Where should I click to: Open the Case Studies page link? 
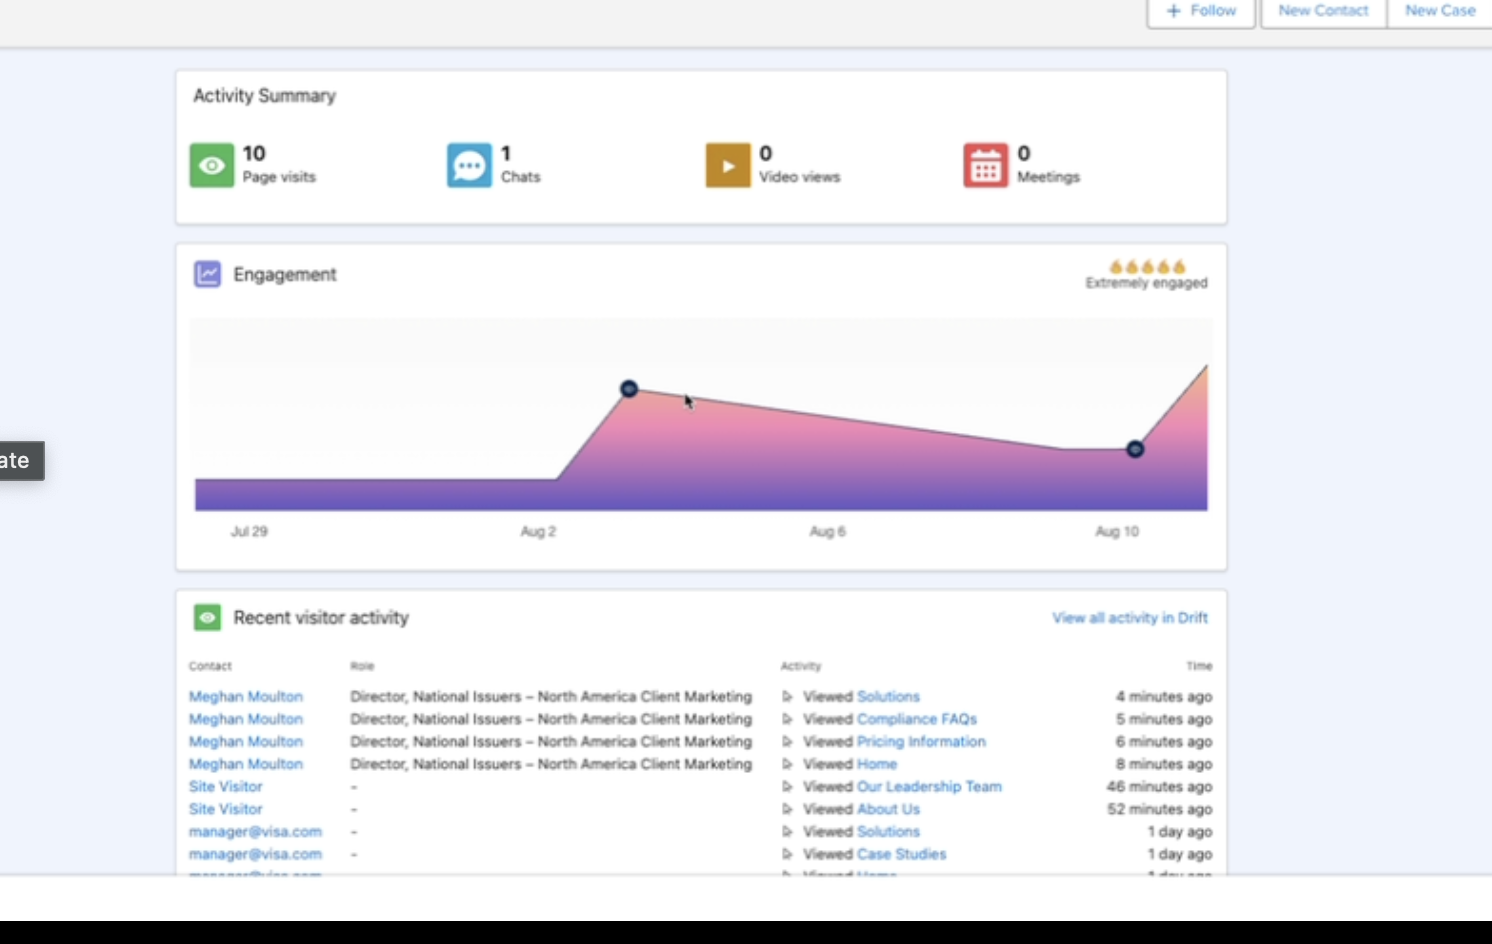point(901,854)
